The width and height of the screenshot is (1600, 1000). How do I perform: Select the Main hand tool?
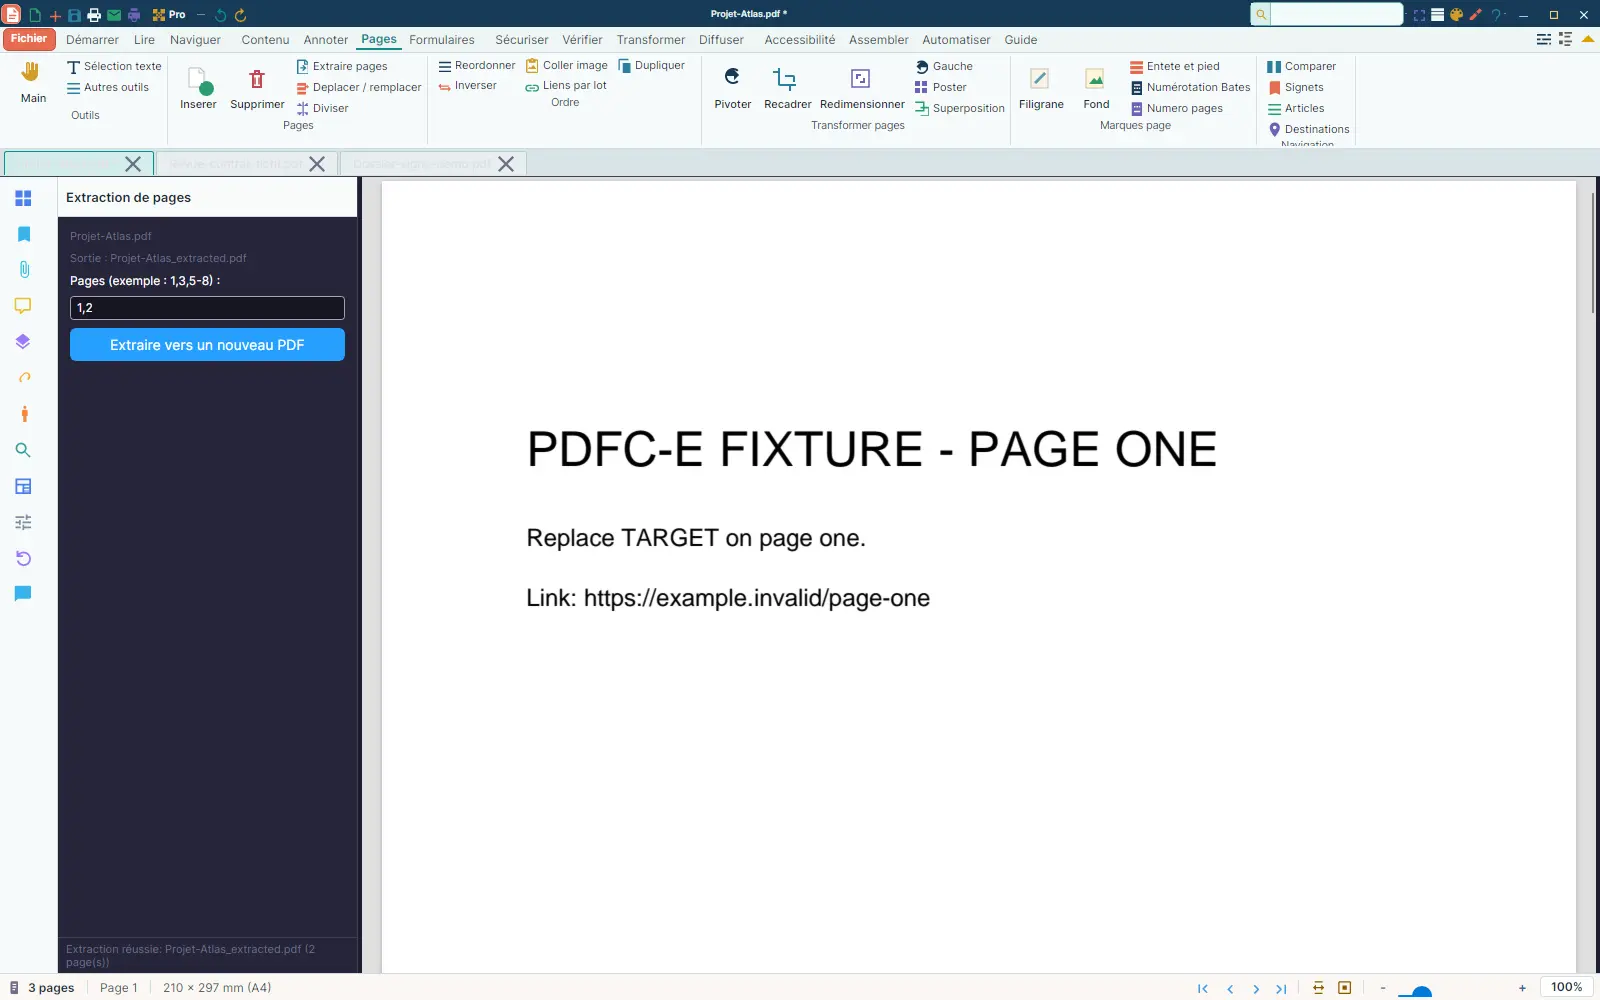(32, 82)
